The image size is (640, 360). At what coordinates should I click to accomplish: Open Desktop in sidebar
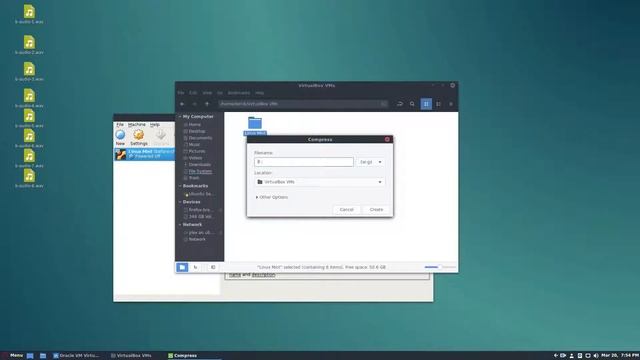pyautogui.click(x=197, y=131)
